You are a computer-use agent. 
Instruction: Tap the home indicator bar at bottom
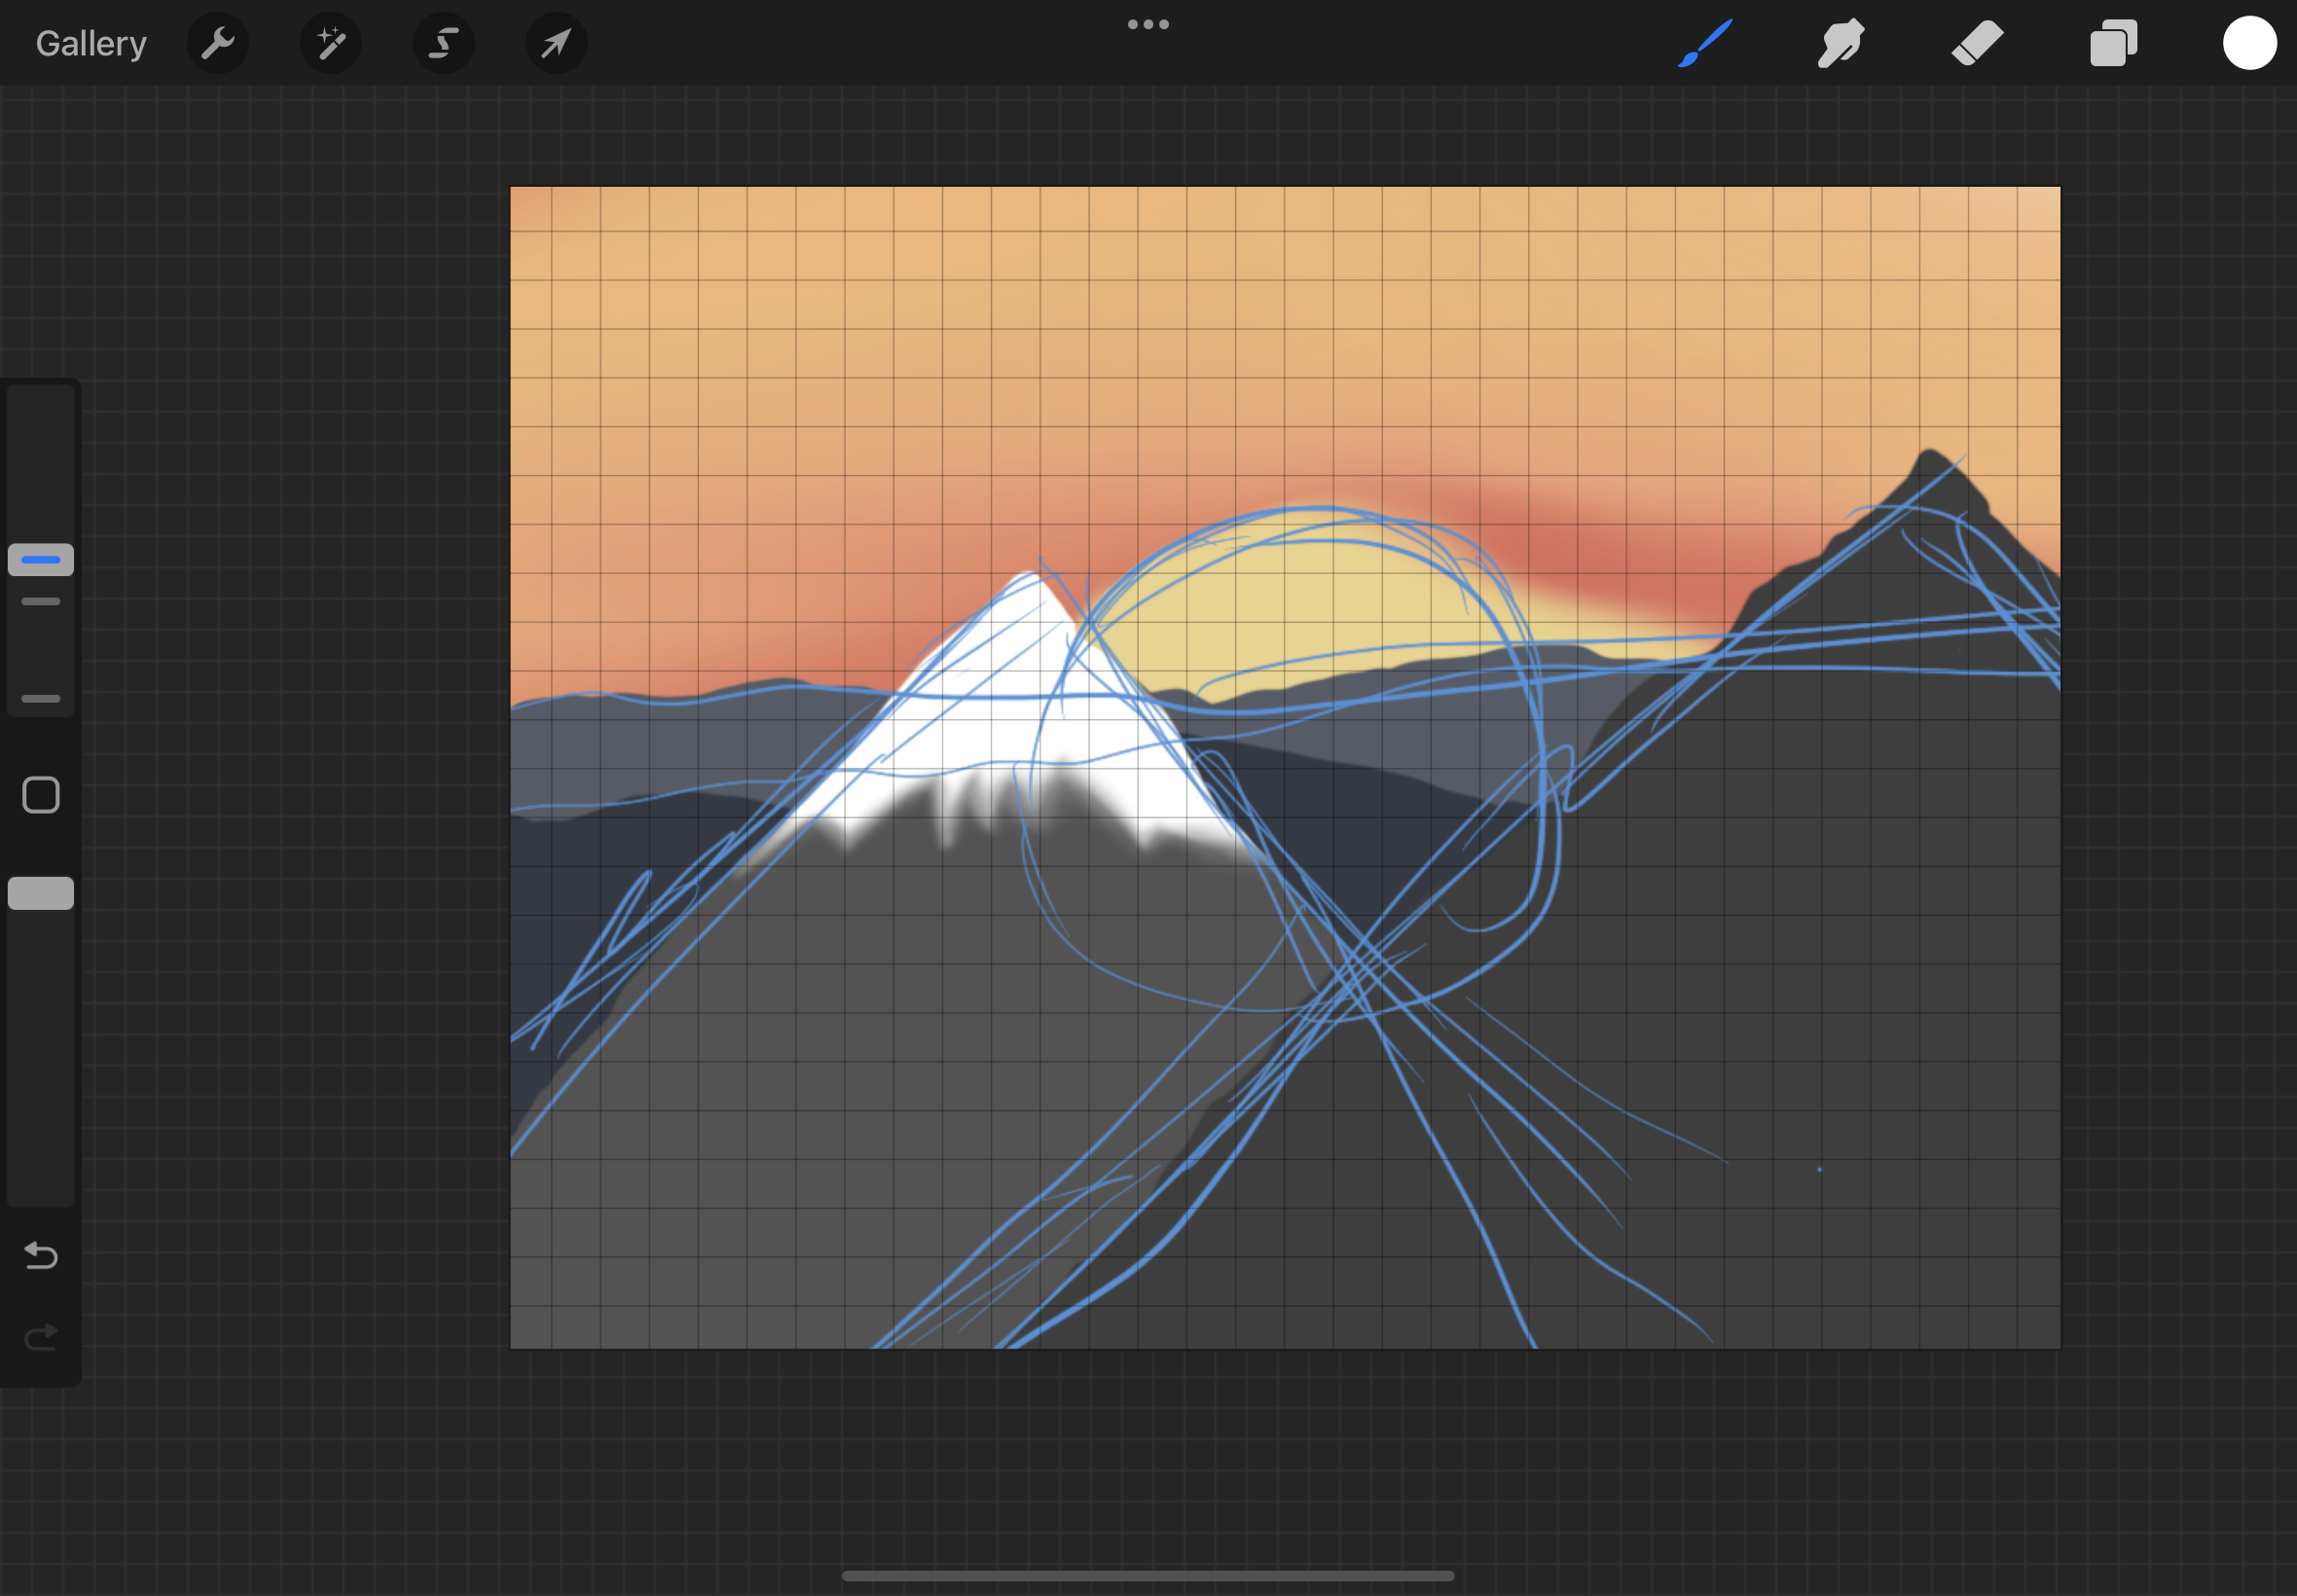(1148, 1575)
